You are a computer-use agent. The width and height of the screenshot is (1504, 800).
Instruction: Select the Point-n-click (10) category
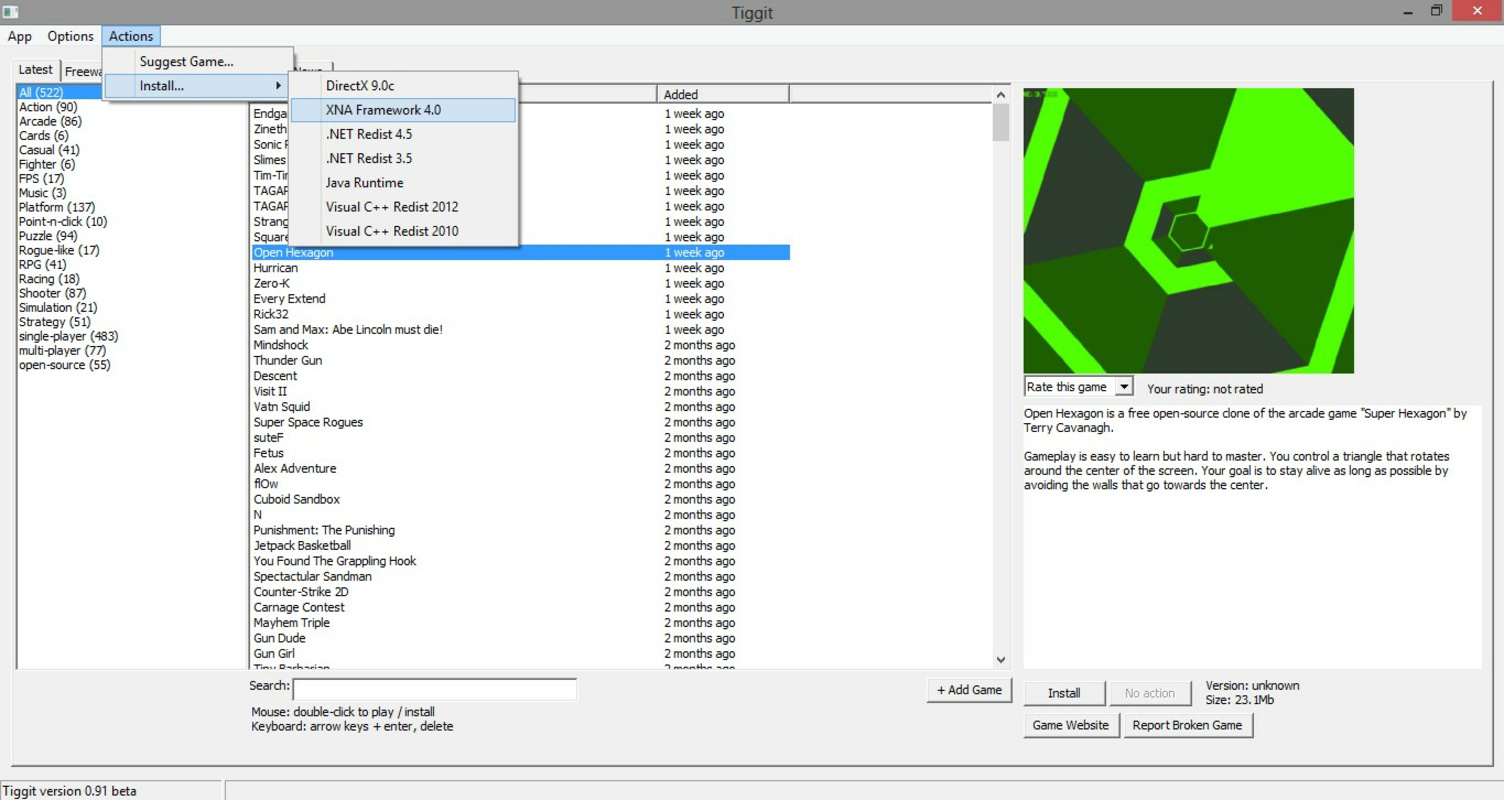click(63, 222)
